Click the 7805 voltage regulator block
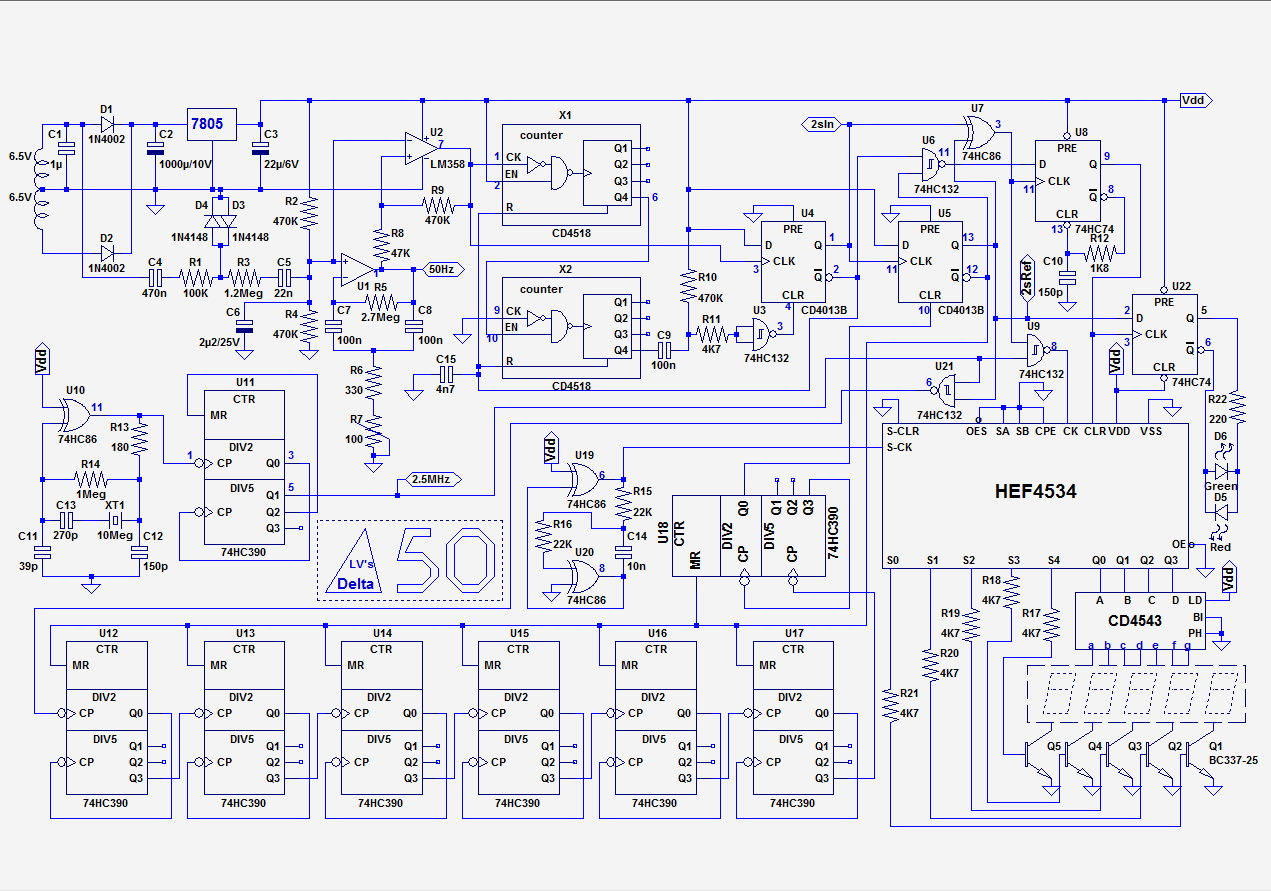 pyautogui.click(x=212, y=126)
